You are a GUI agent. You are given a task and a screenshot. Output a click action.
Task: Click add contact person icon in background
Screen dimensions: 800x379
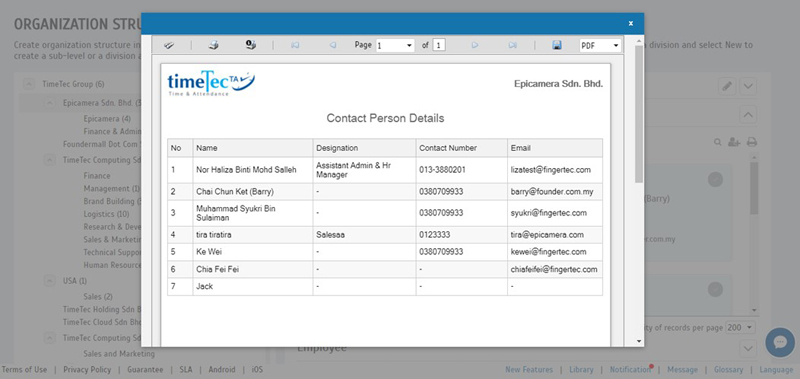pos(734,142)
